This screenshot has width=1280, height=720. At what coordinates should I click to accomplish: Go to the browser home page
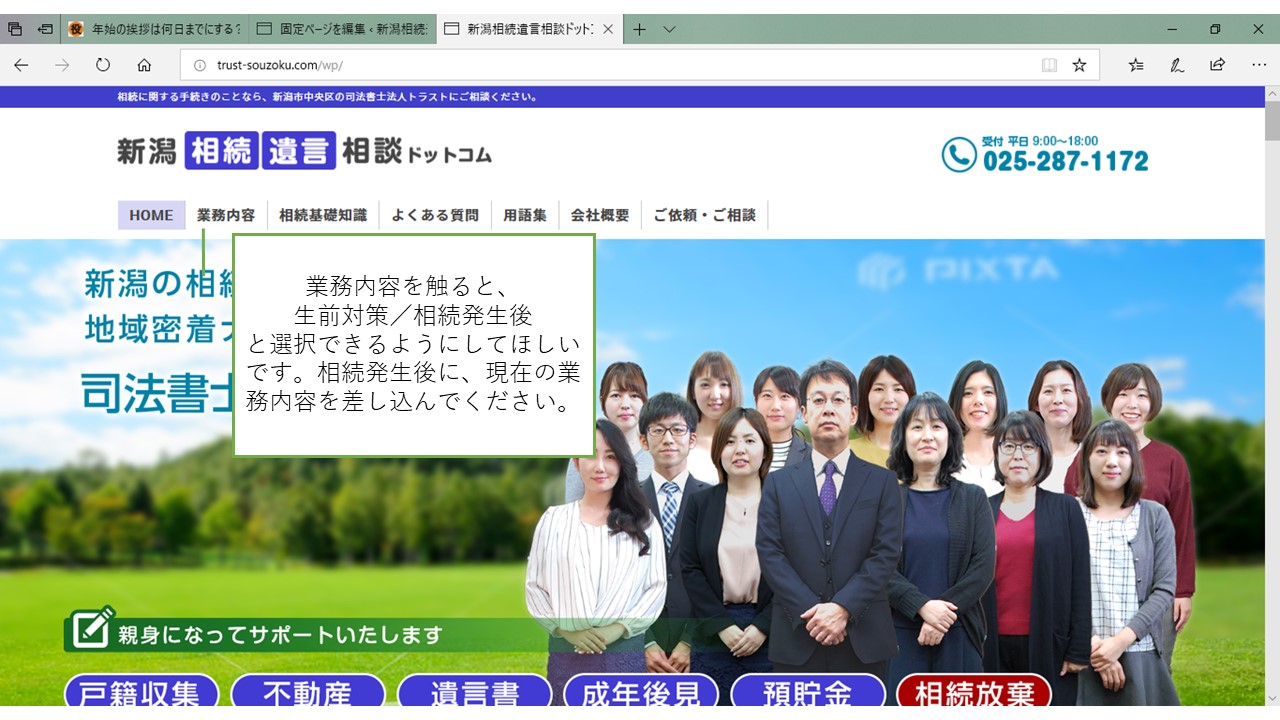pos(144,65)
